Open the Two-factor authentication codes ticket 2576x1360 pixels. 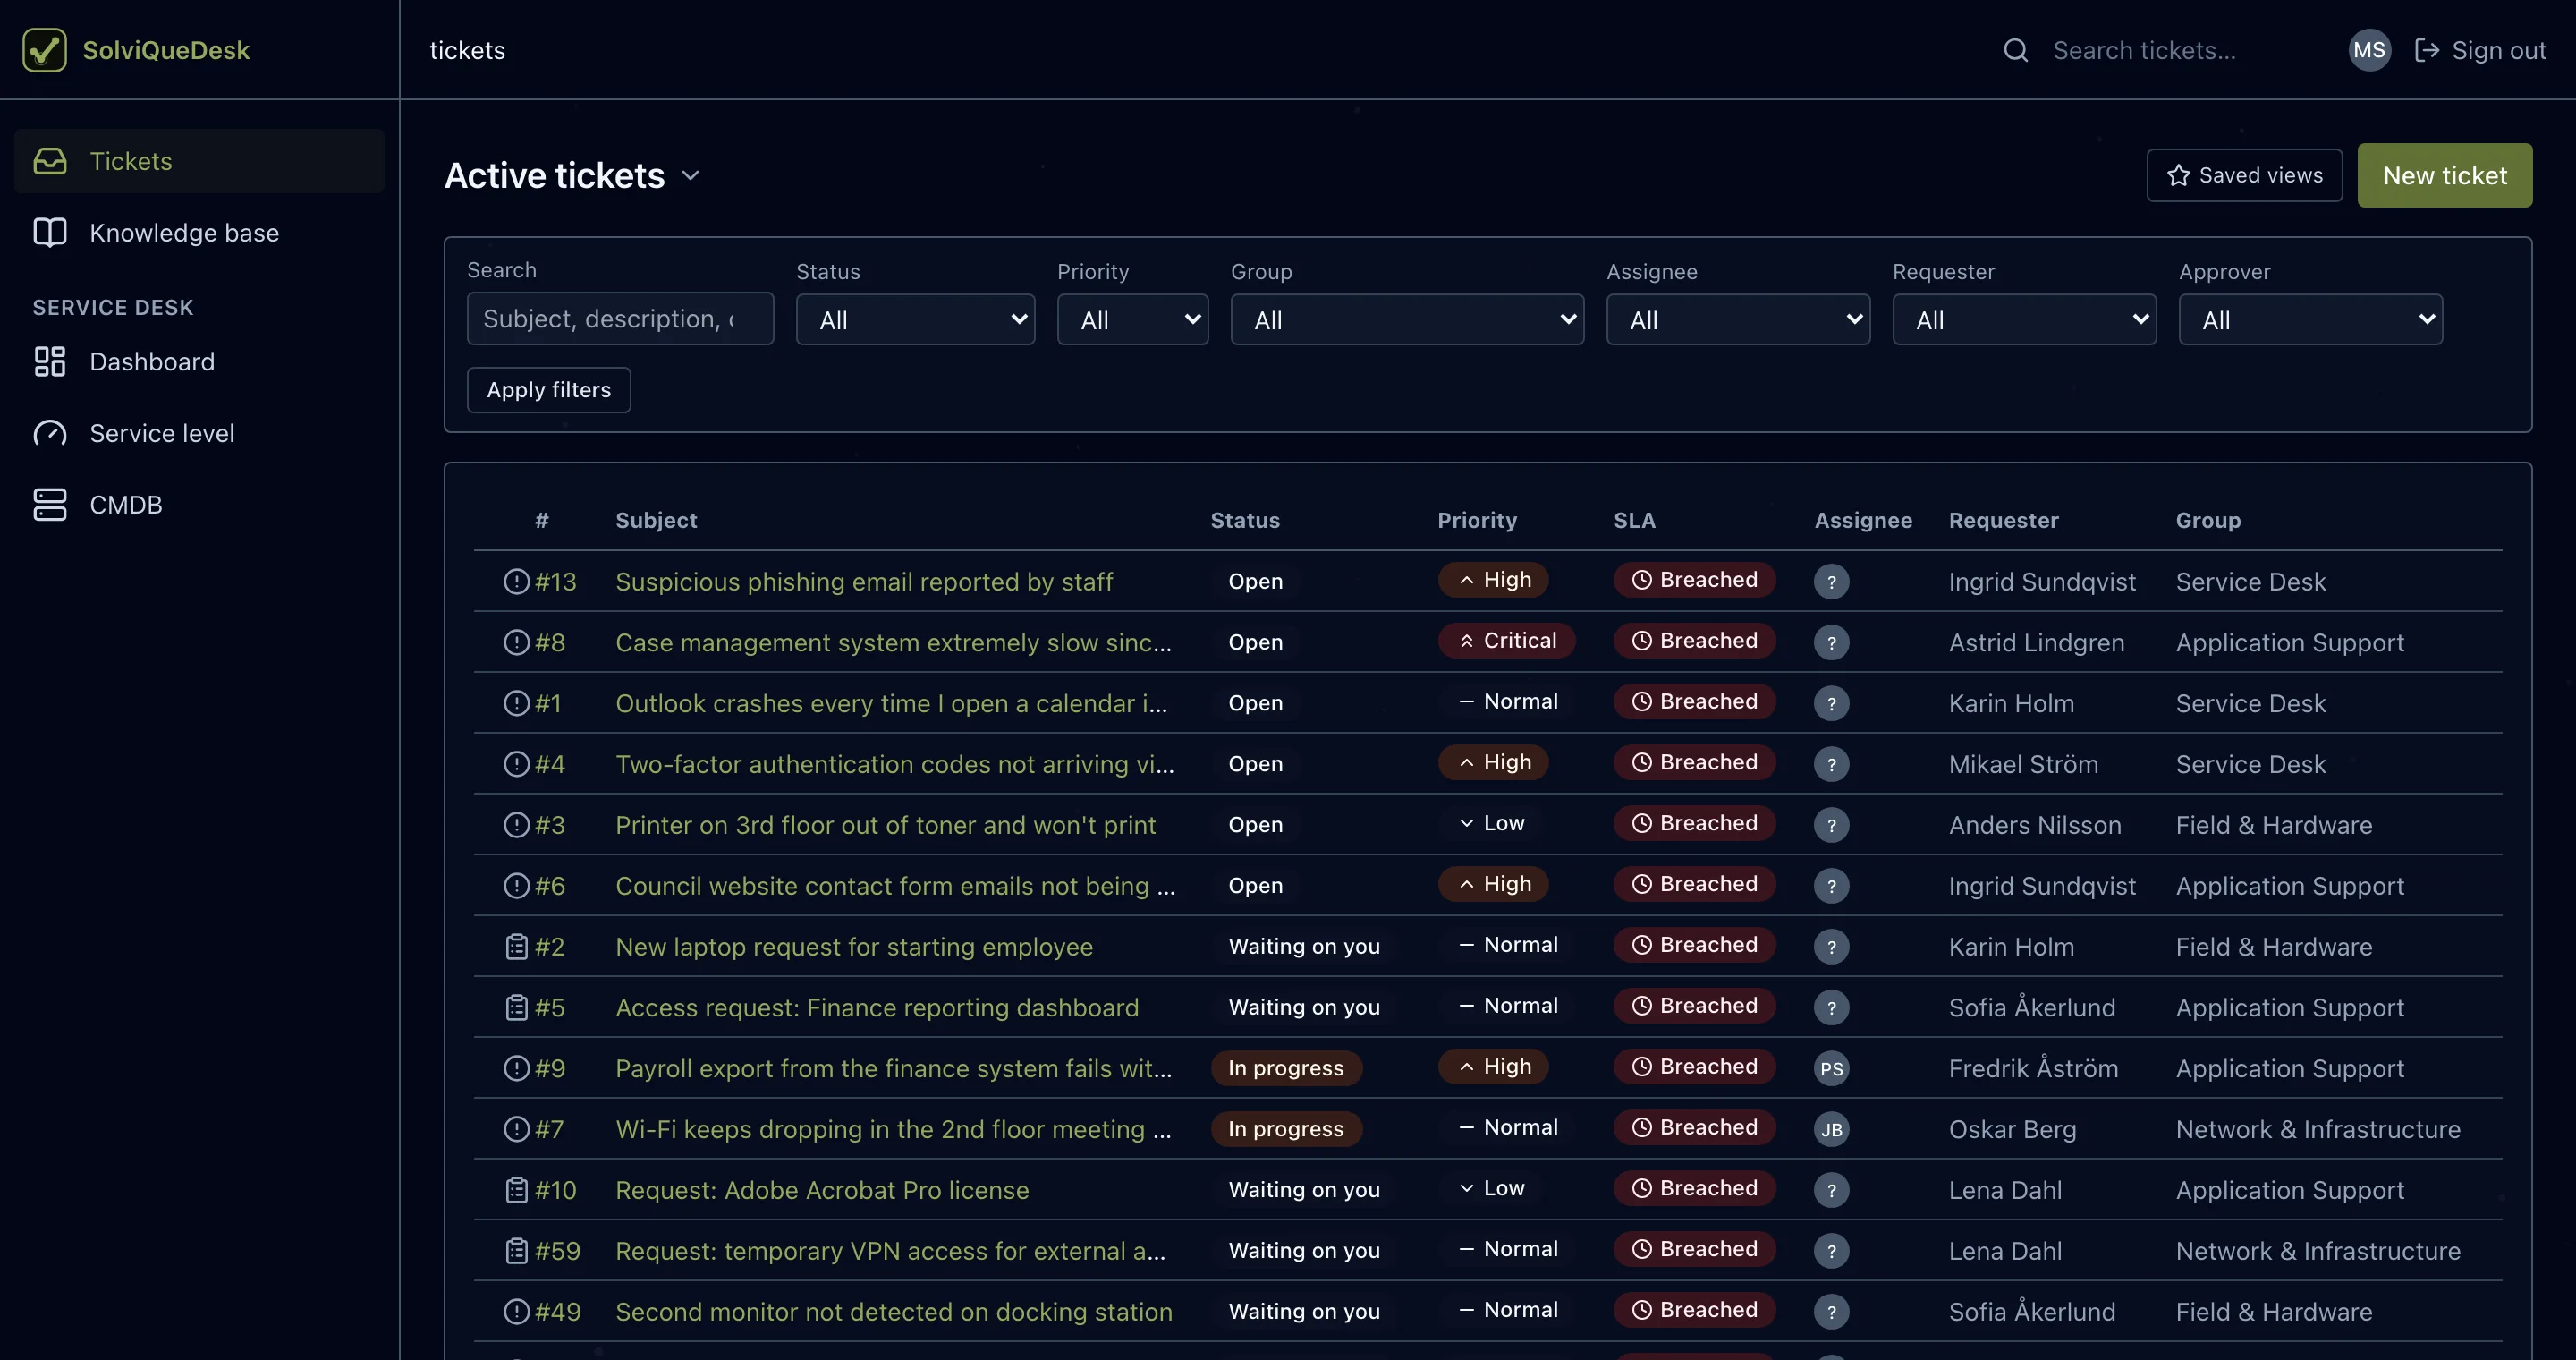(x=895, y=764)
